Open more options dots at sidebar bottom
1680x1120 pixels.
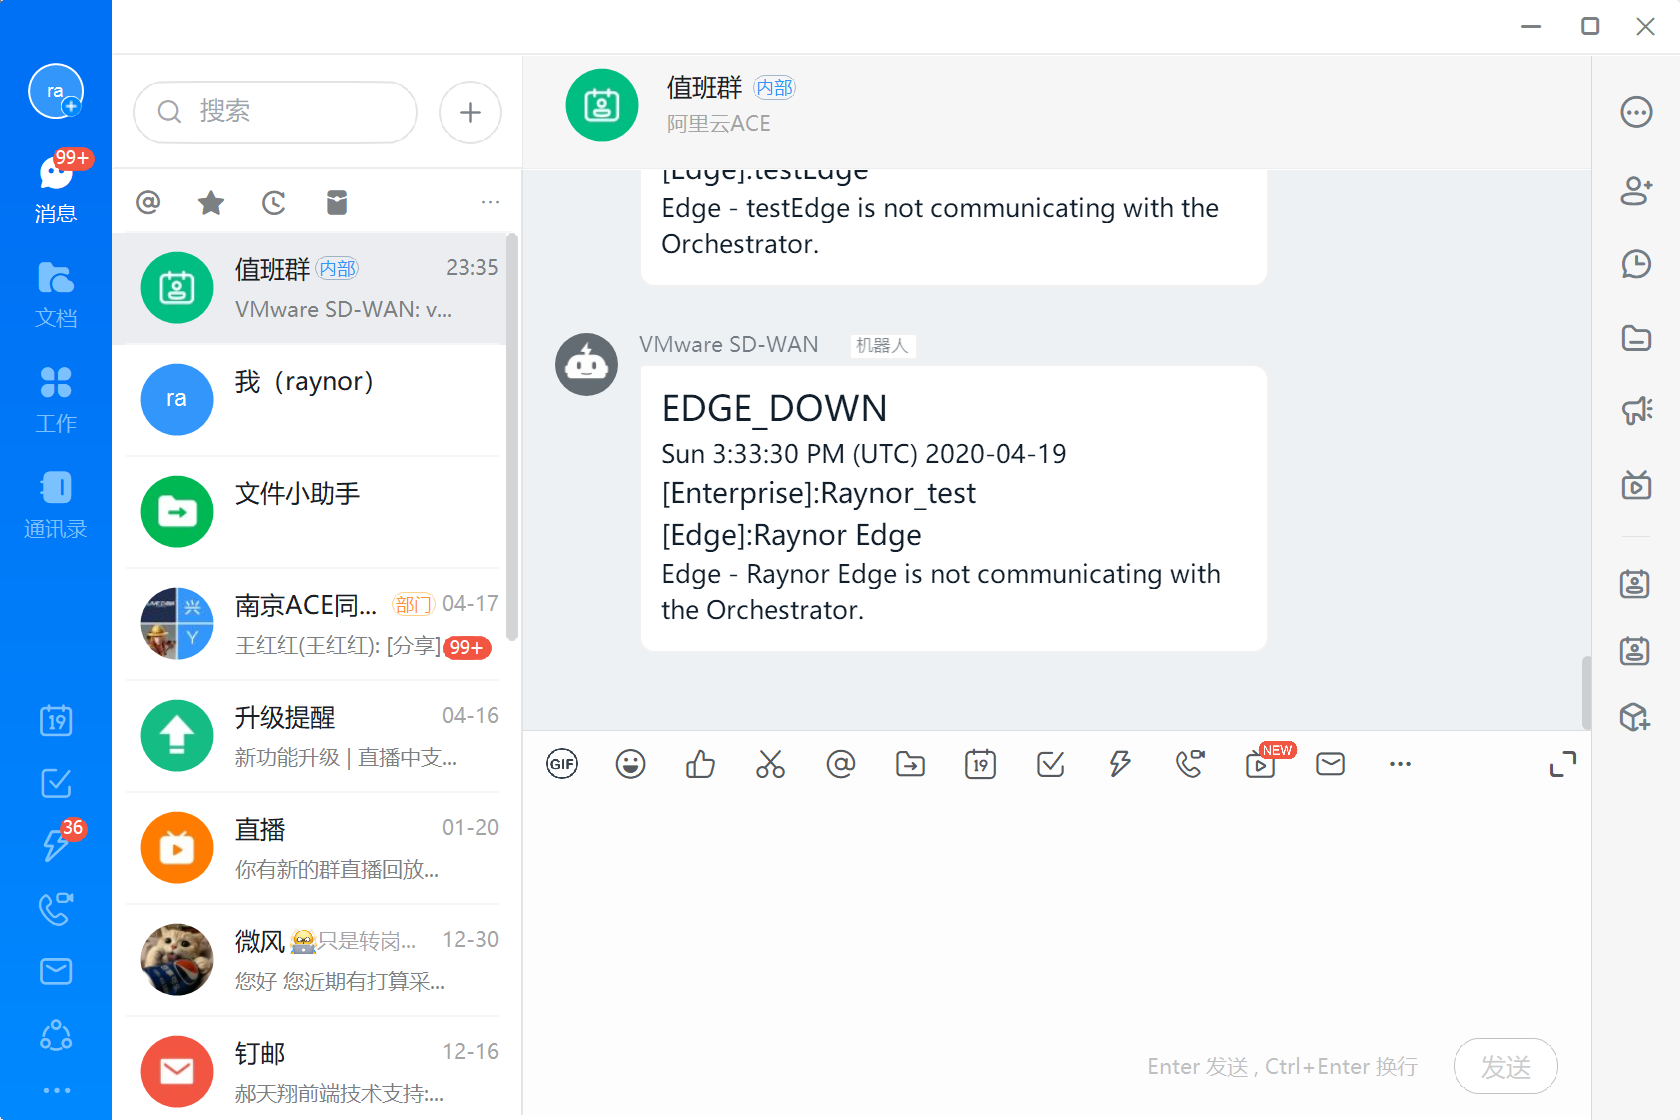click(56, 1090)
